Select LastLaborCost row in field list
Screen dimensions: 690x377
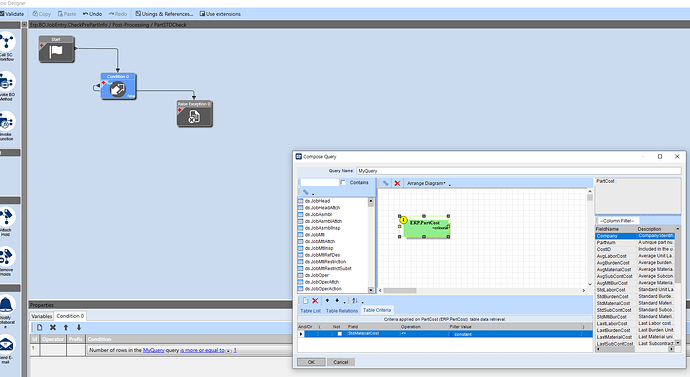(x=635, y=323)
